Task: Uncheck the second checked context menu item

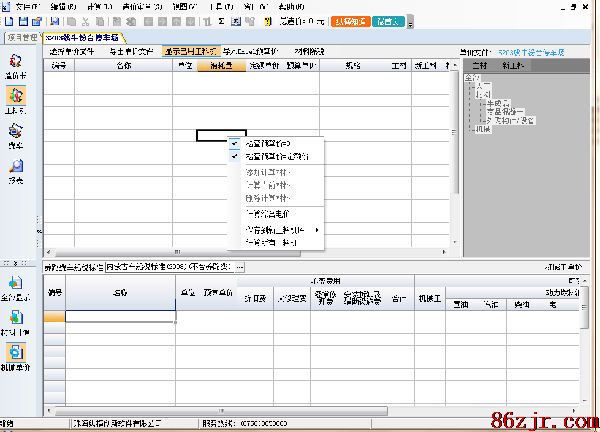Action: tap(275, 156)
